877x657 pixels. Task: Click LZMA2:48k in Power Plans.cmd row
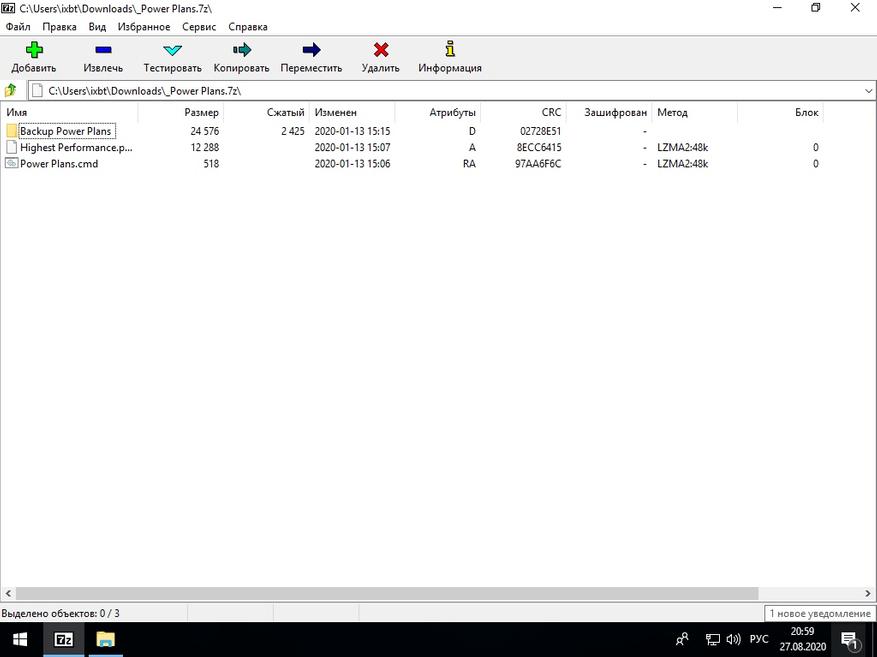682,163
